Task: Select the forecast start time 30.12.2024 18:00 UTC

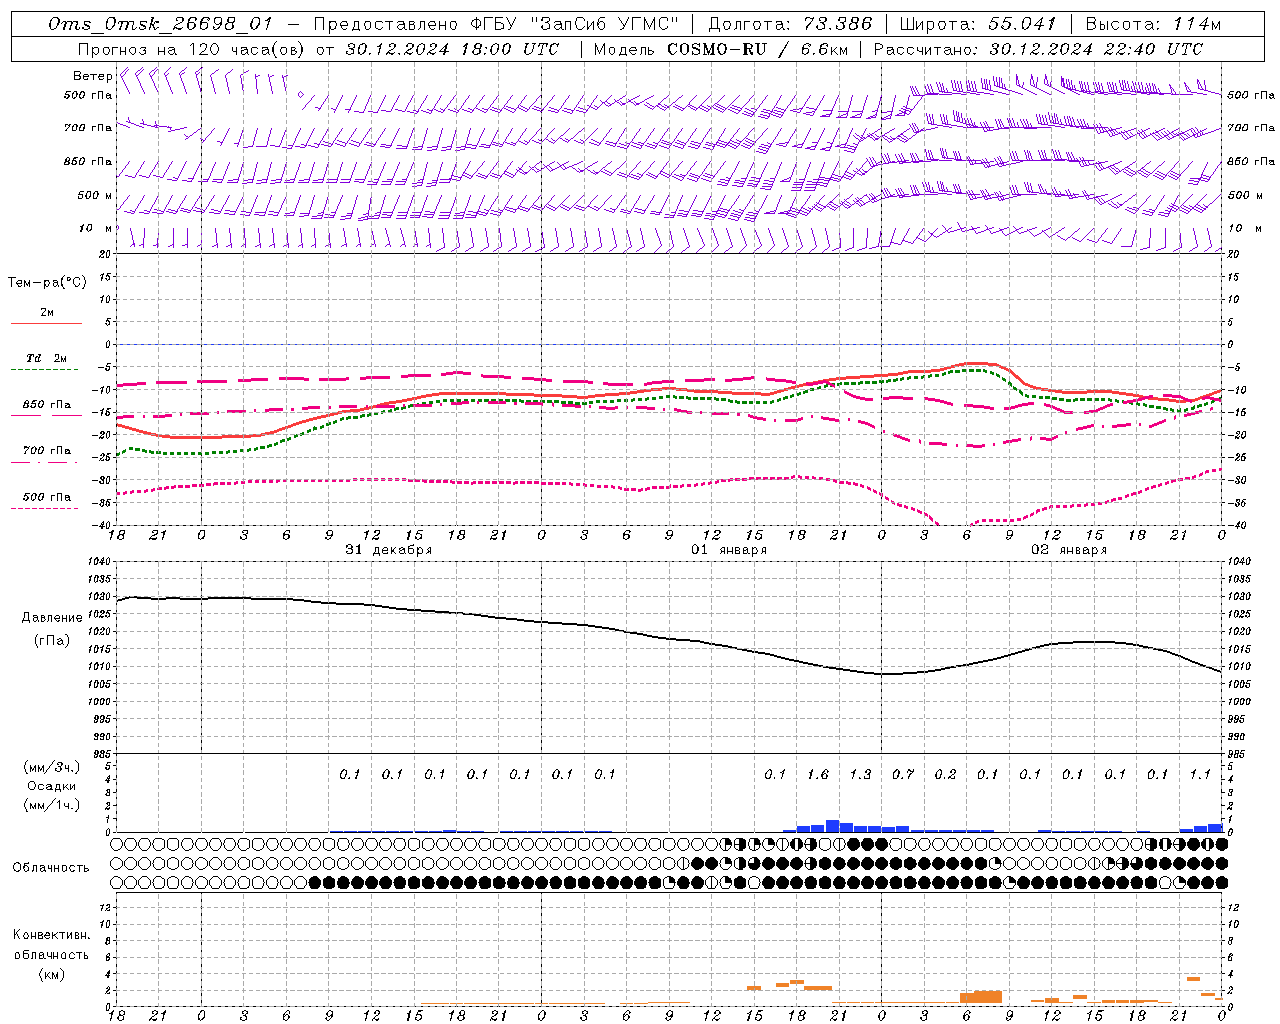Action: tap(452, 49)
